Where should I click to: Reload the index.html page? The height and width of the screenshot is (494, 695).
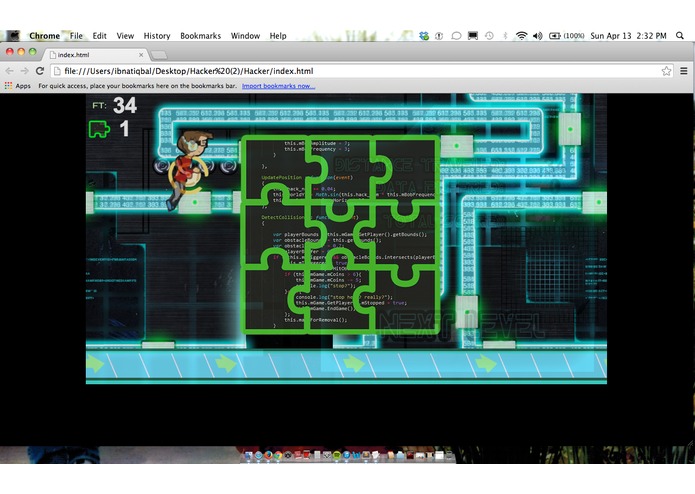pos(40,71)
